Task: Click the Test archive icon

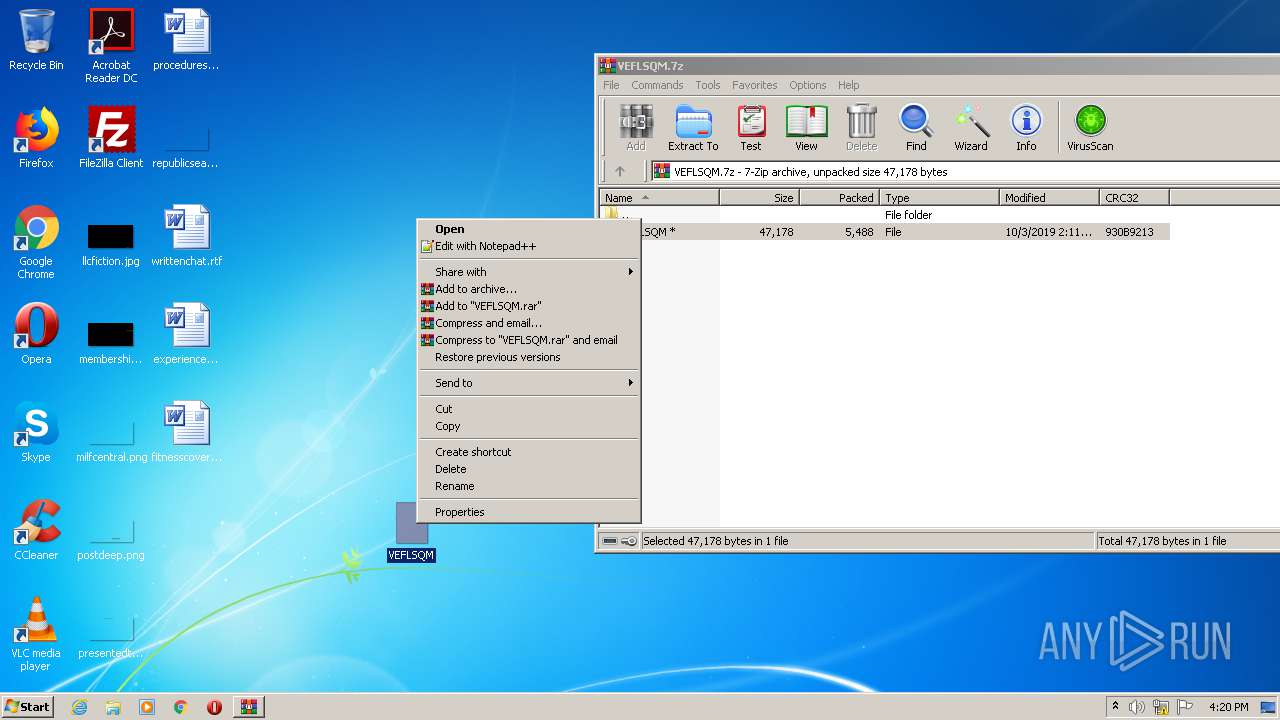Action: click(751, 127)
